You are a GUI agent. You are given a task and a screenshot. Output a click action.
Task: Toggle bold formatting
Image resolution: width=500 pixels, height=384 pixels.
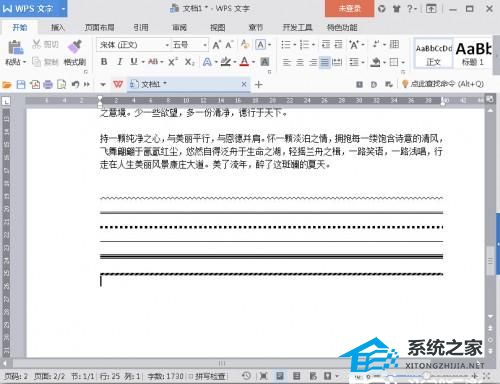104,62
